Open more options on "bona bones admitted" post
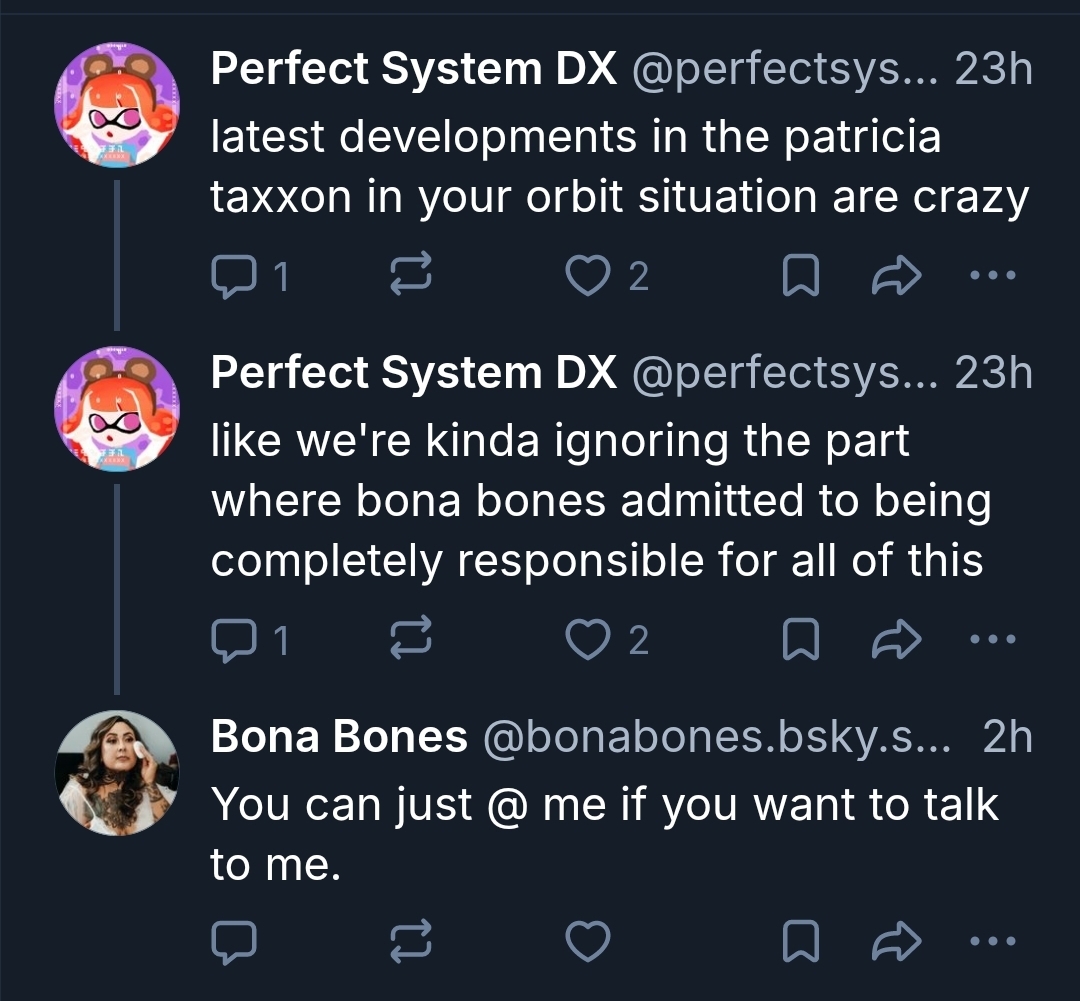The image size is (1080, 1001). [x=994, y=640]
